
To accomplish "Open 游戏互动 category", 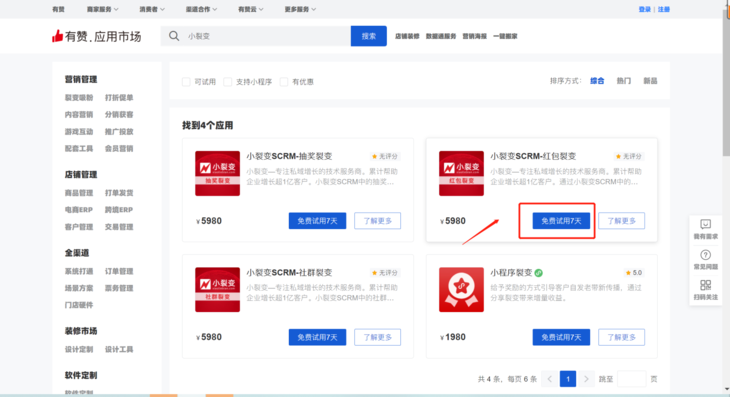I will pos(79,132).
